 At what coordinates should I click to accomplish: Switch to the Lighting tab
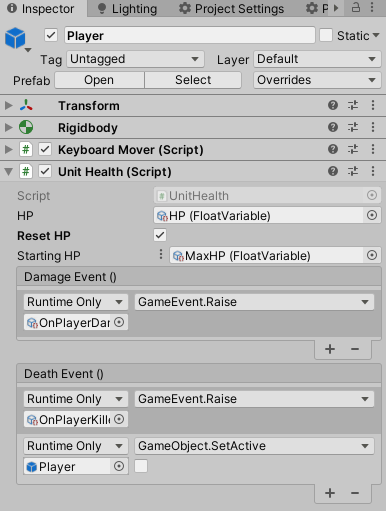click(127, 9)
